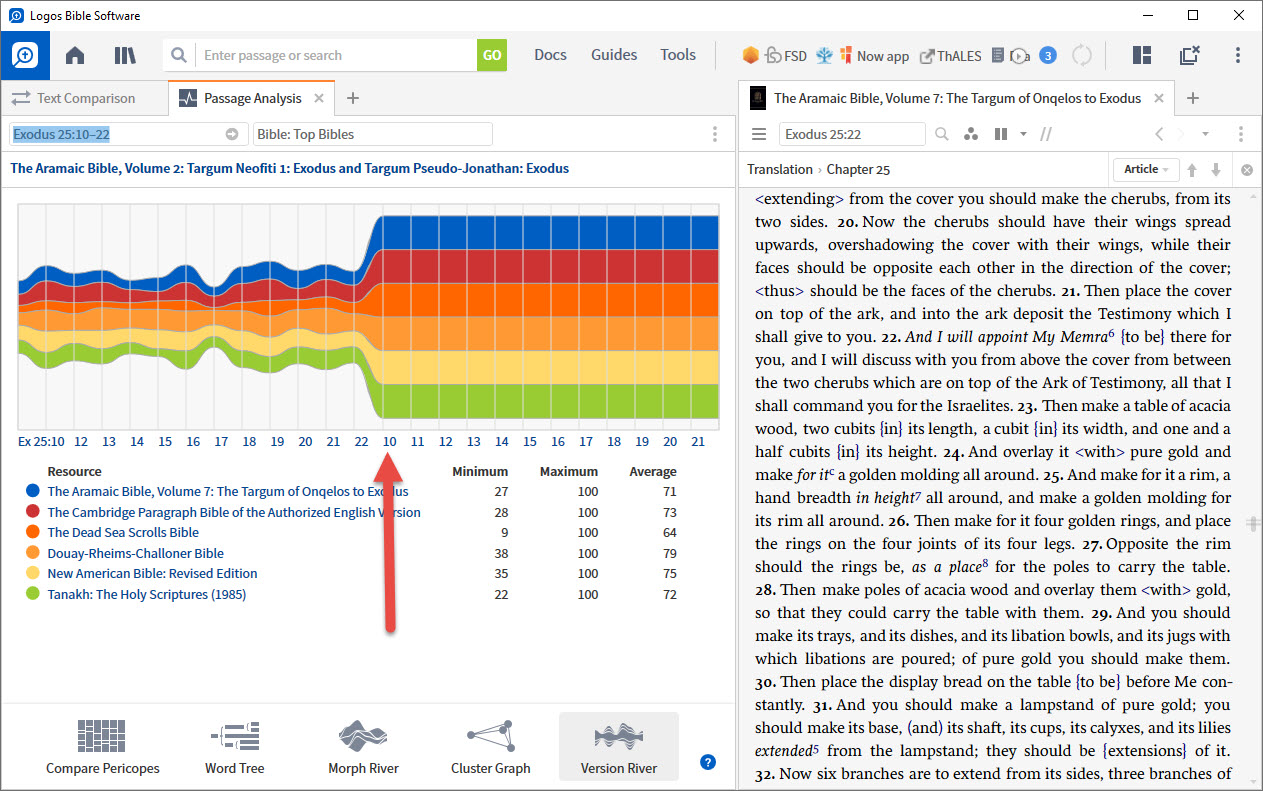This screenshot has width=1263, height=791.
Task: Click the blue tree shortcut icon
Action: [825, 56]
